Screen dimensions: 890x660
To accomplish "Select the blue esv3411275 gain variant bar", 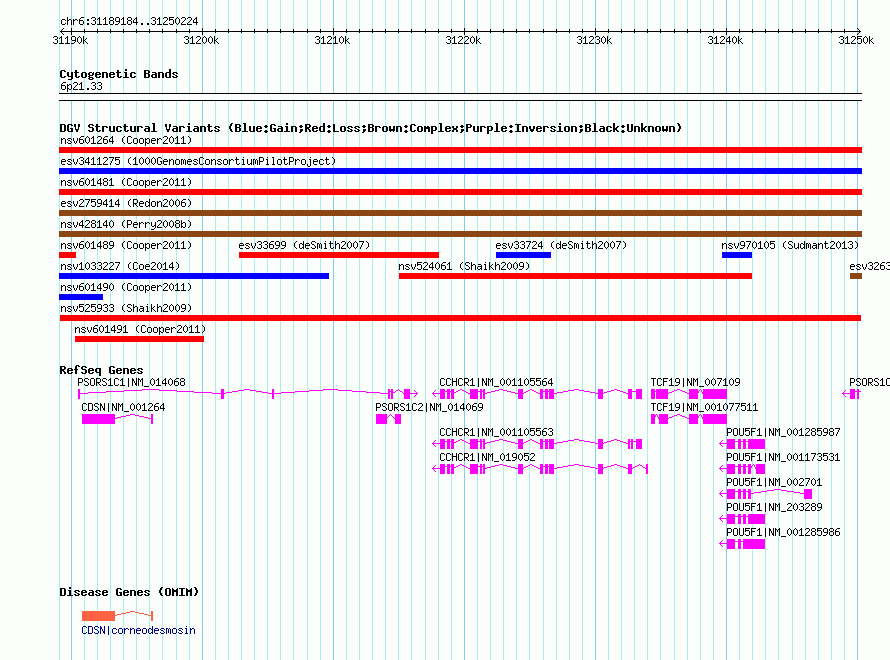I will click(460, 171).
